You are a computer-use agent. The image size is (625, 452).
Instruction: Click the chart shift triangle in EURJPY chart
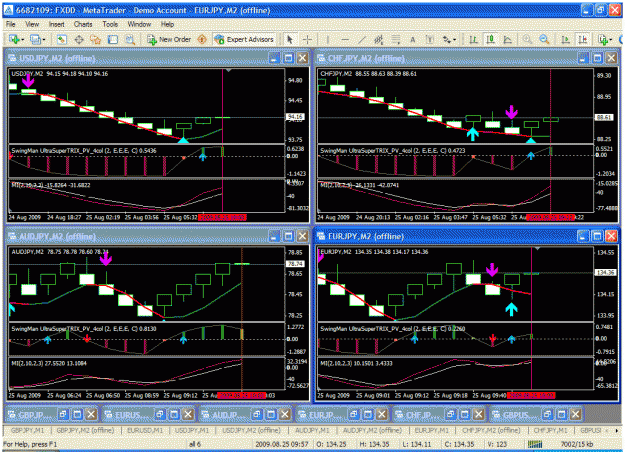[537, 249]
